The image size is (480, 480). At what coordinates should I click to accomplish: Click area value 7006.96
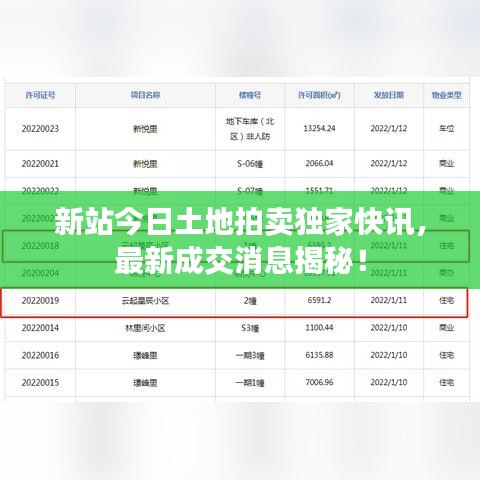point(319,382)
